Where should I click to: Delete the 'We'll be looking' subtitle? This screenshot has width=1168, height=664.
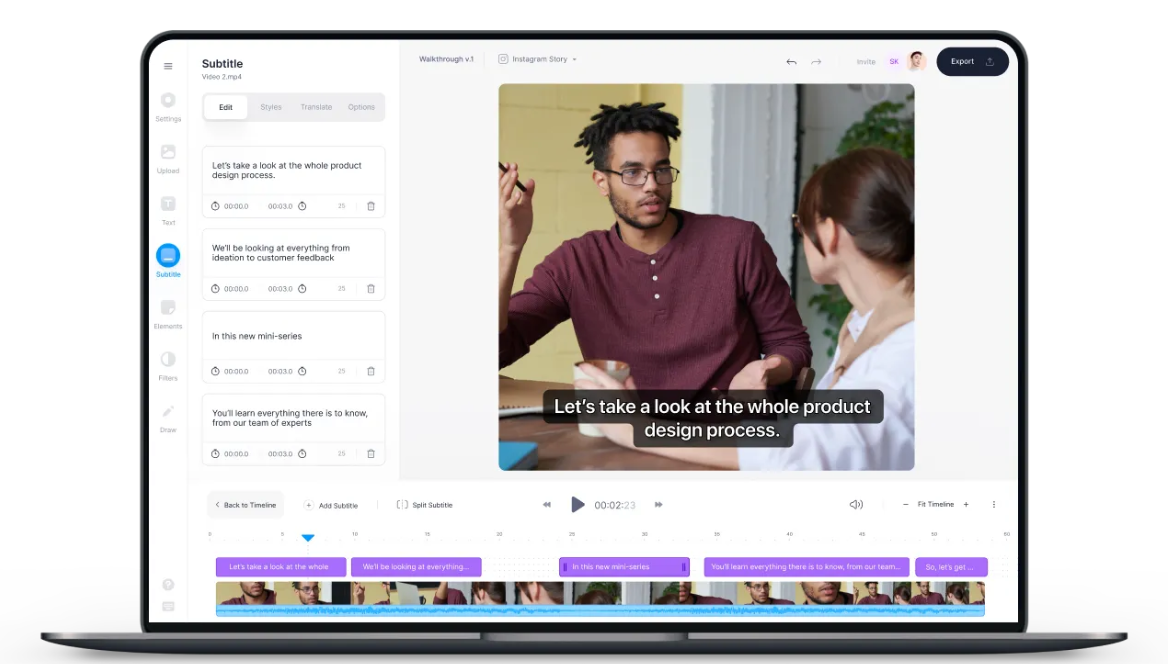[371, 289]
